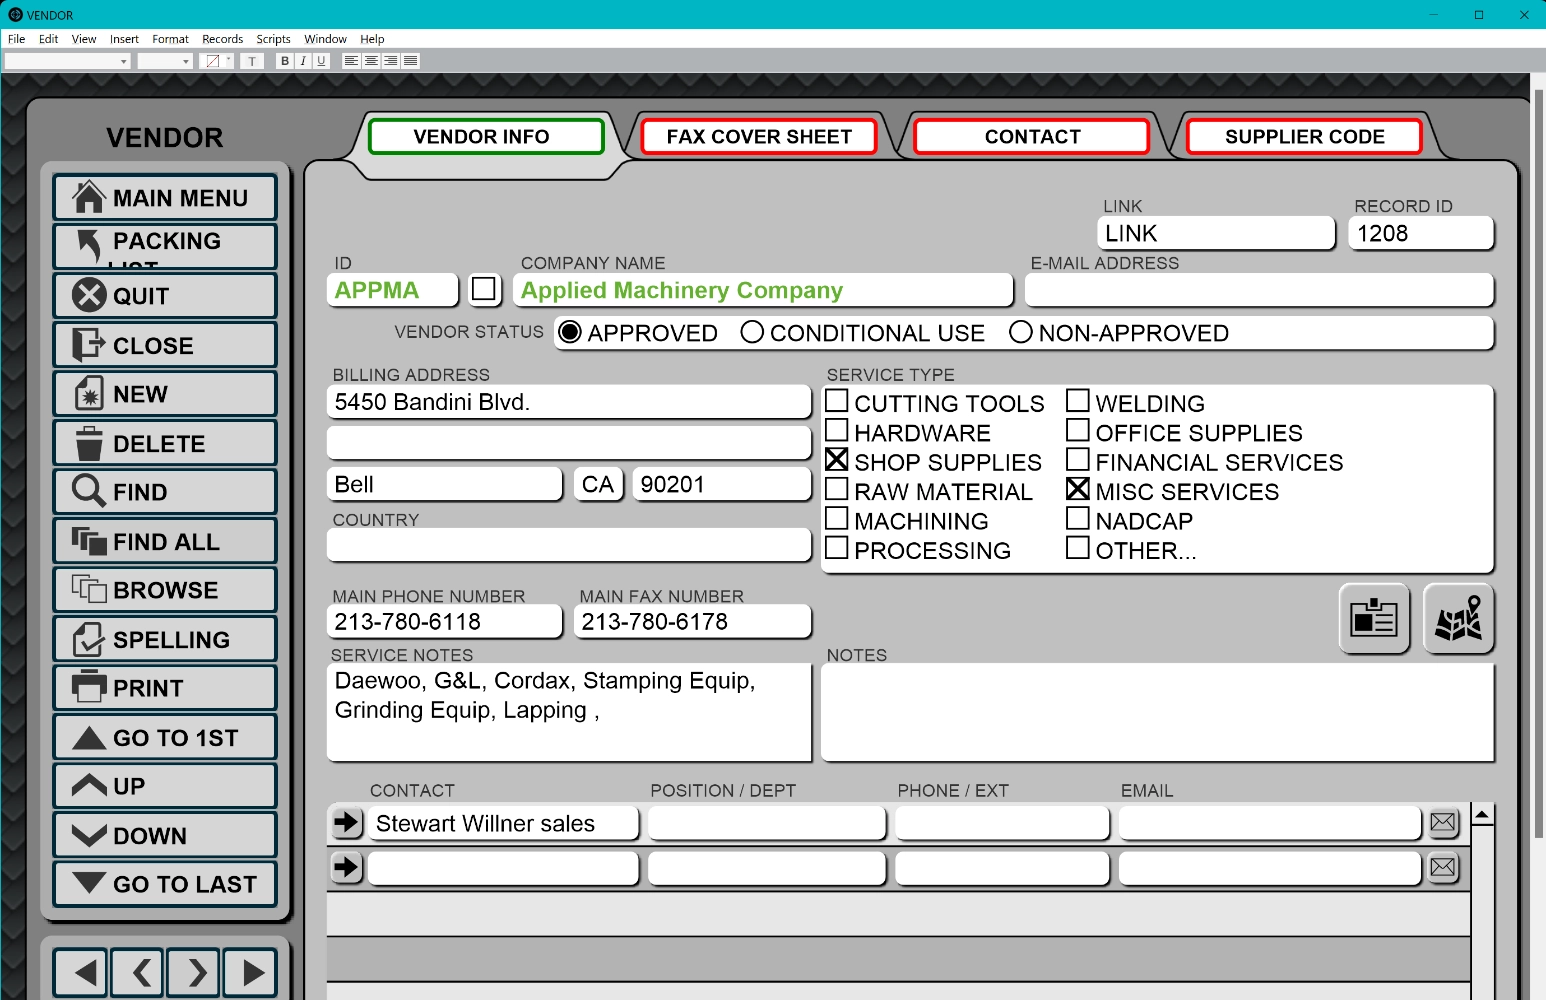The width and height of the screenshot is (1546, 1000).
Task: Open the Records menu
Action: tap(222, 39)
